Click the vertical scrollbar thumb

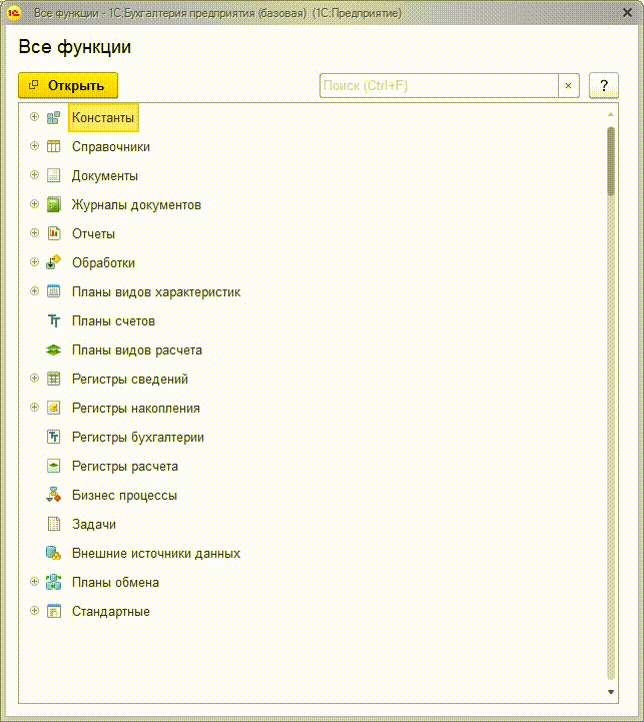click(x=611, y=161)
